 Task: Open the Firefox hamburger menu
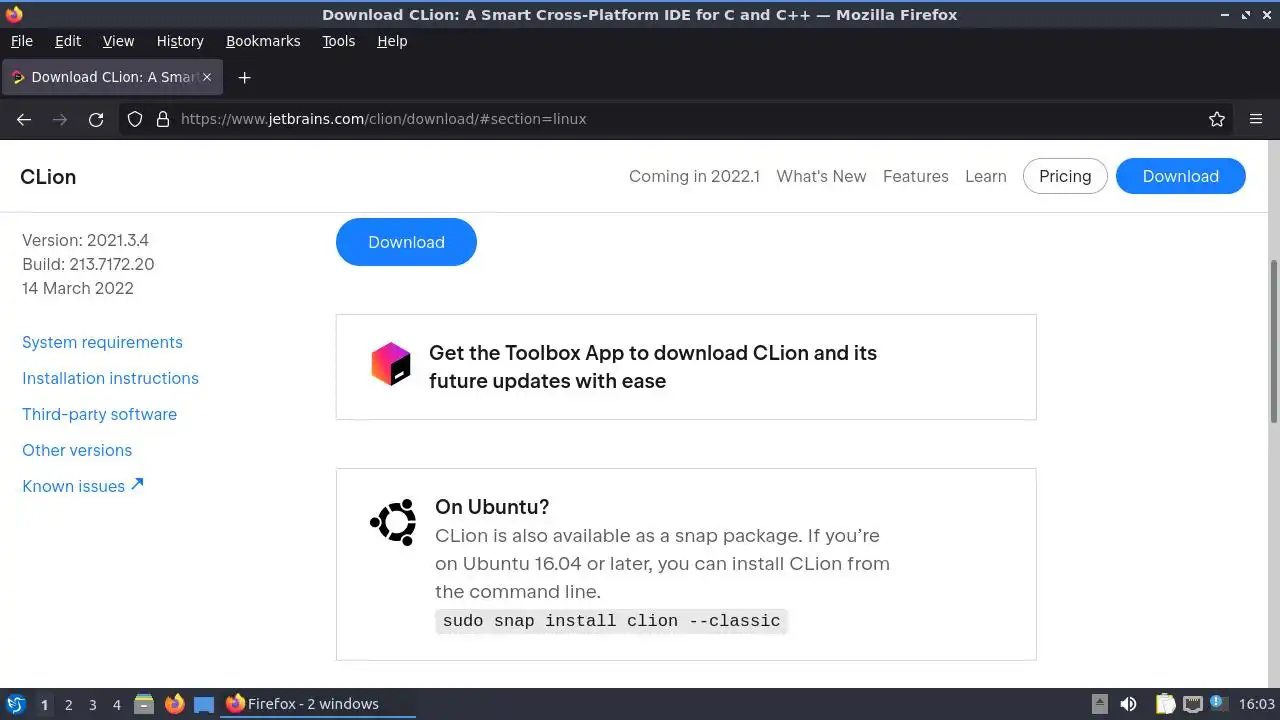[1256, 119]
